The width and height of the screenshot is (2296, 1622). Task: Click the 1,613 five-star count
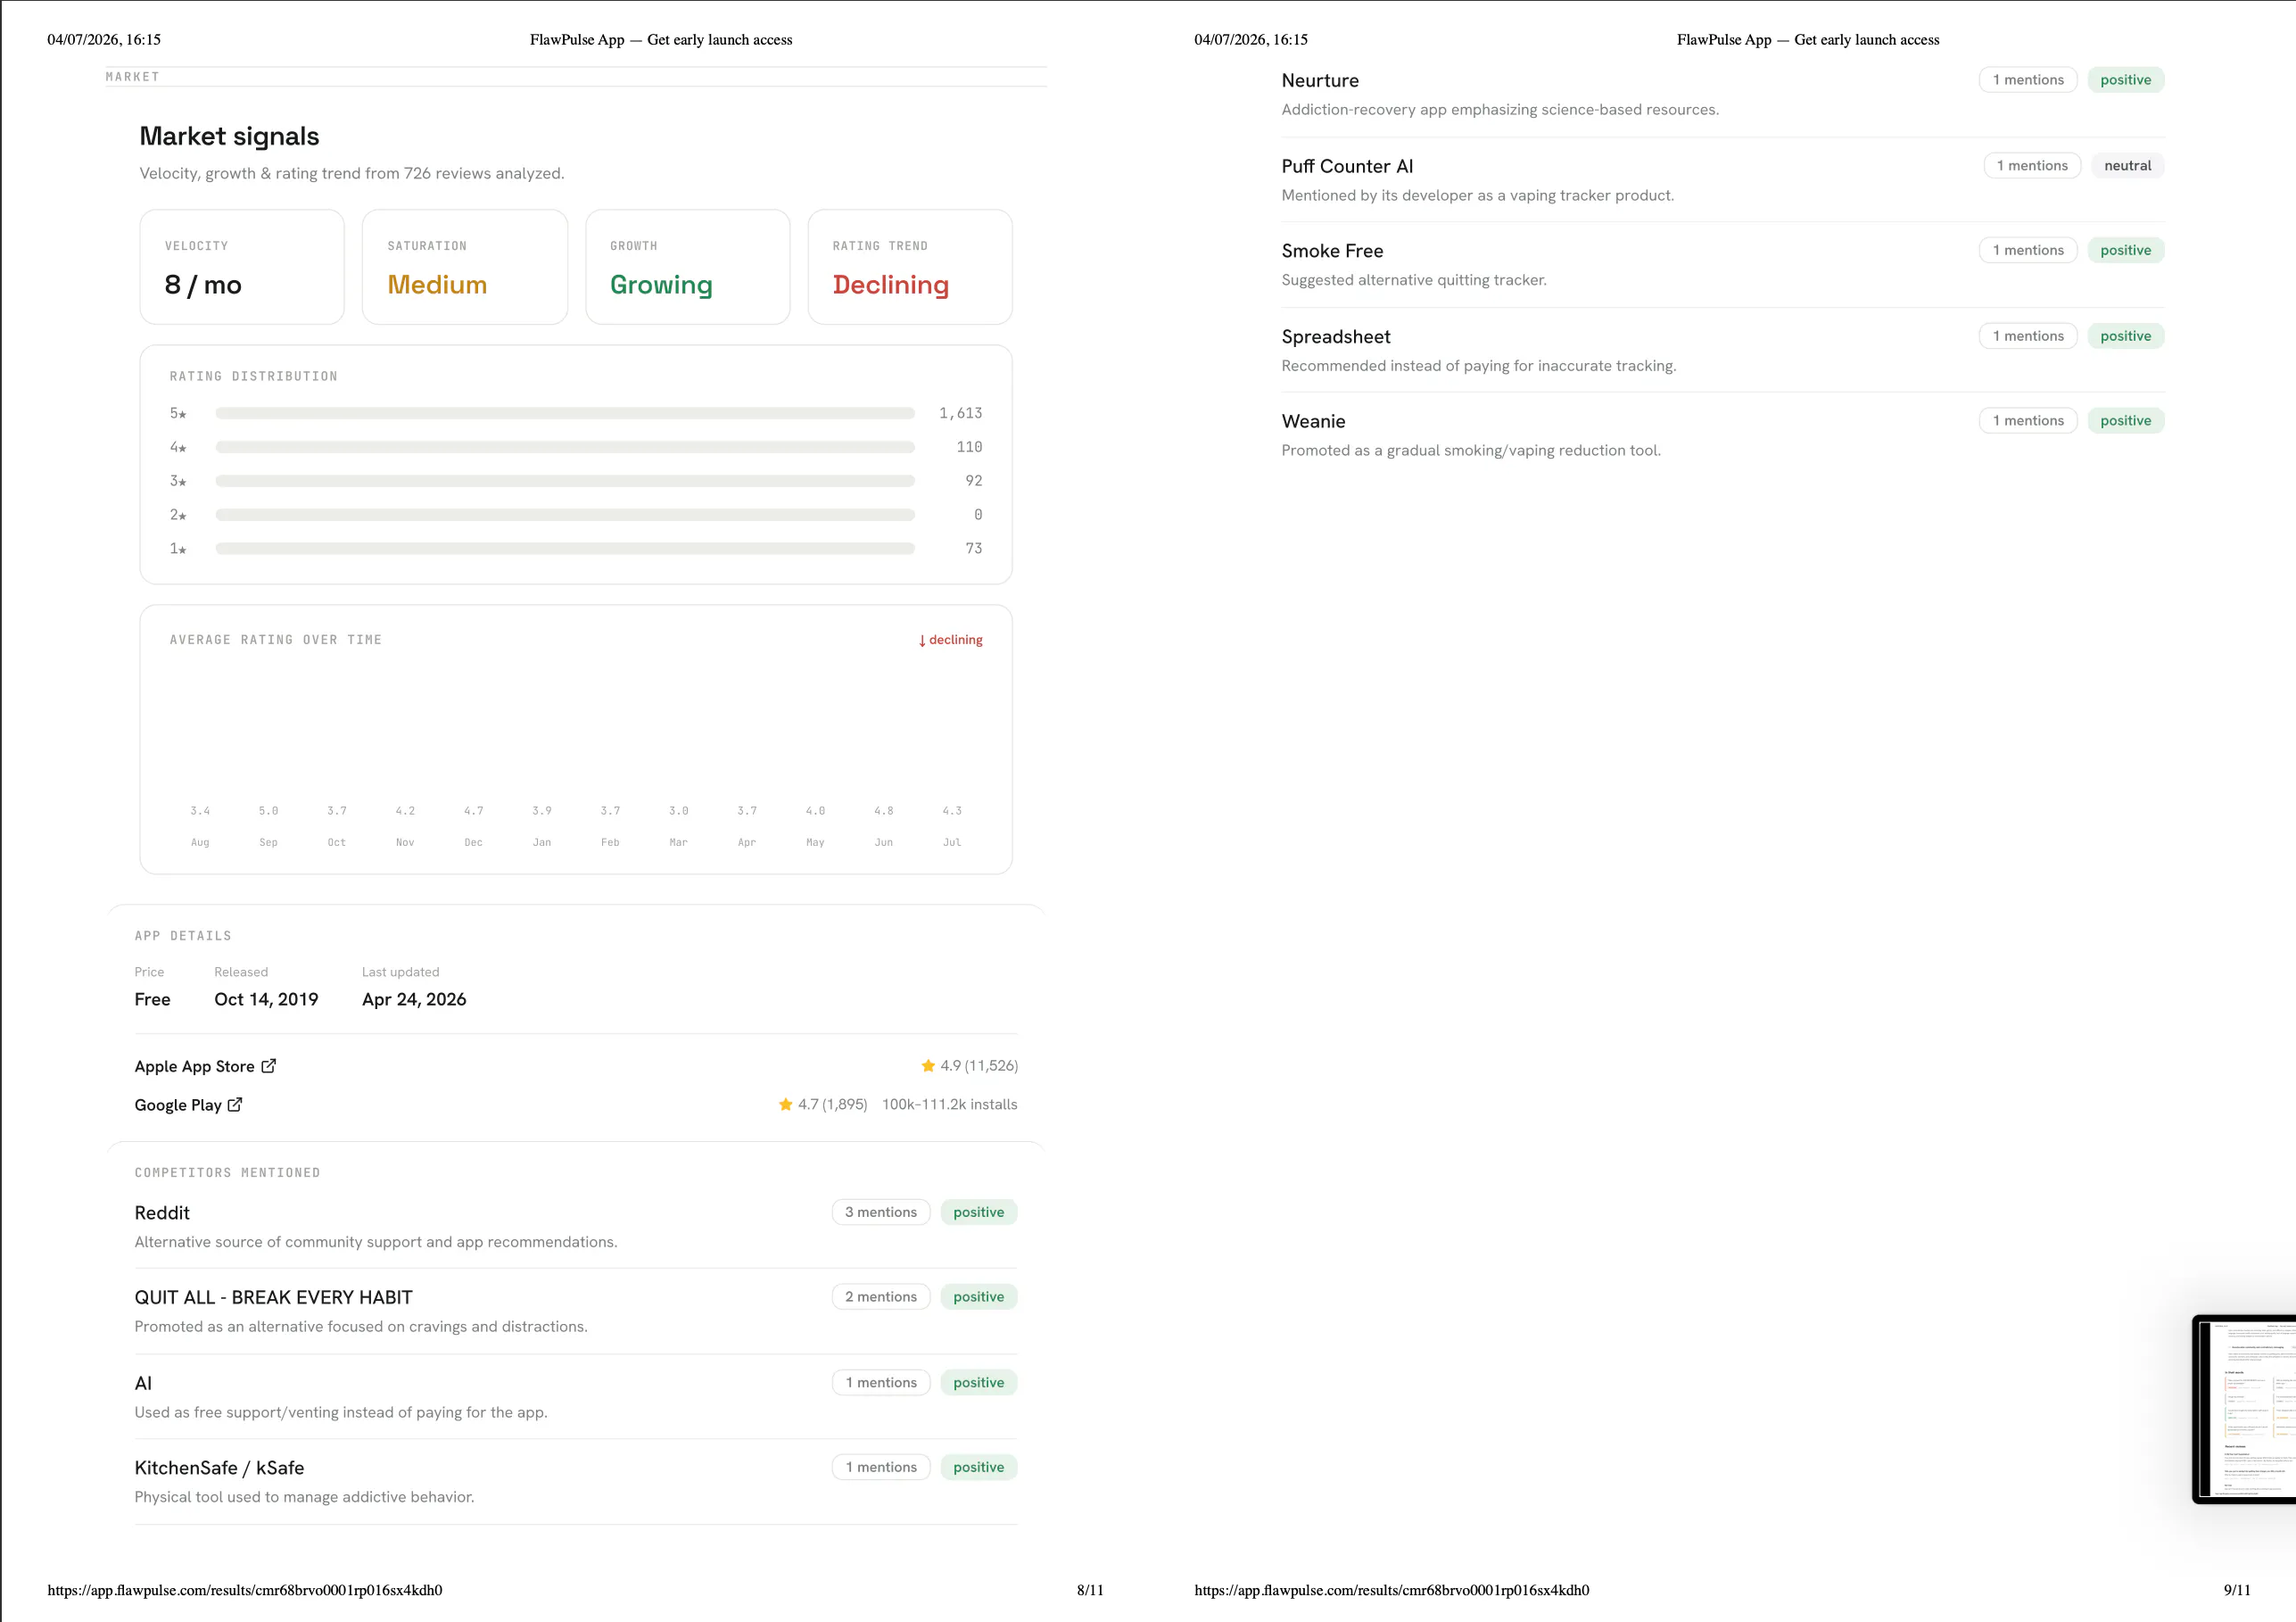tap(961, 413)
